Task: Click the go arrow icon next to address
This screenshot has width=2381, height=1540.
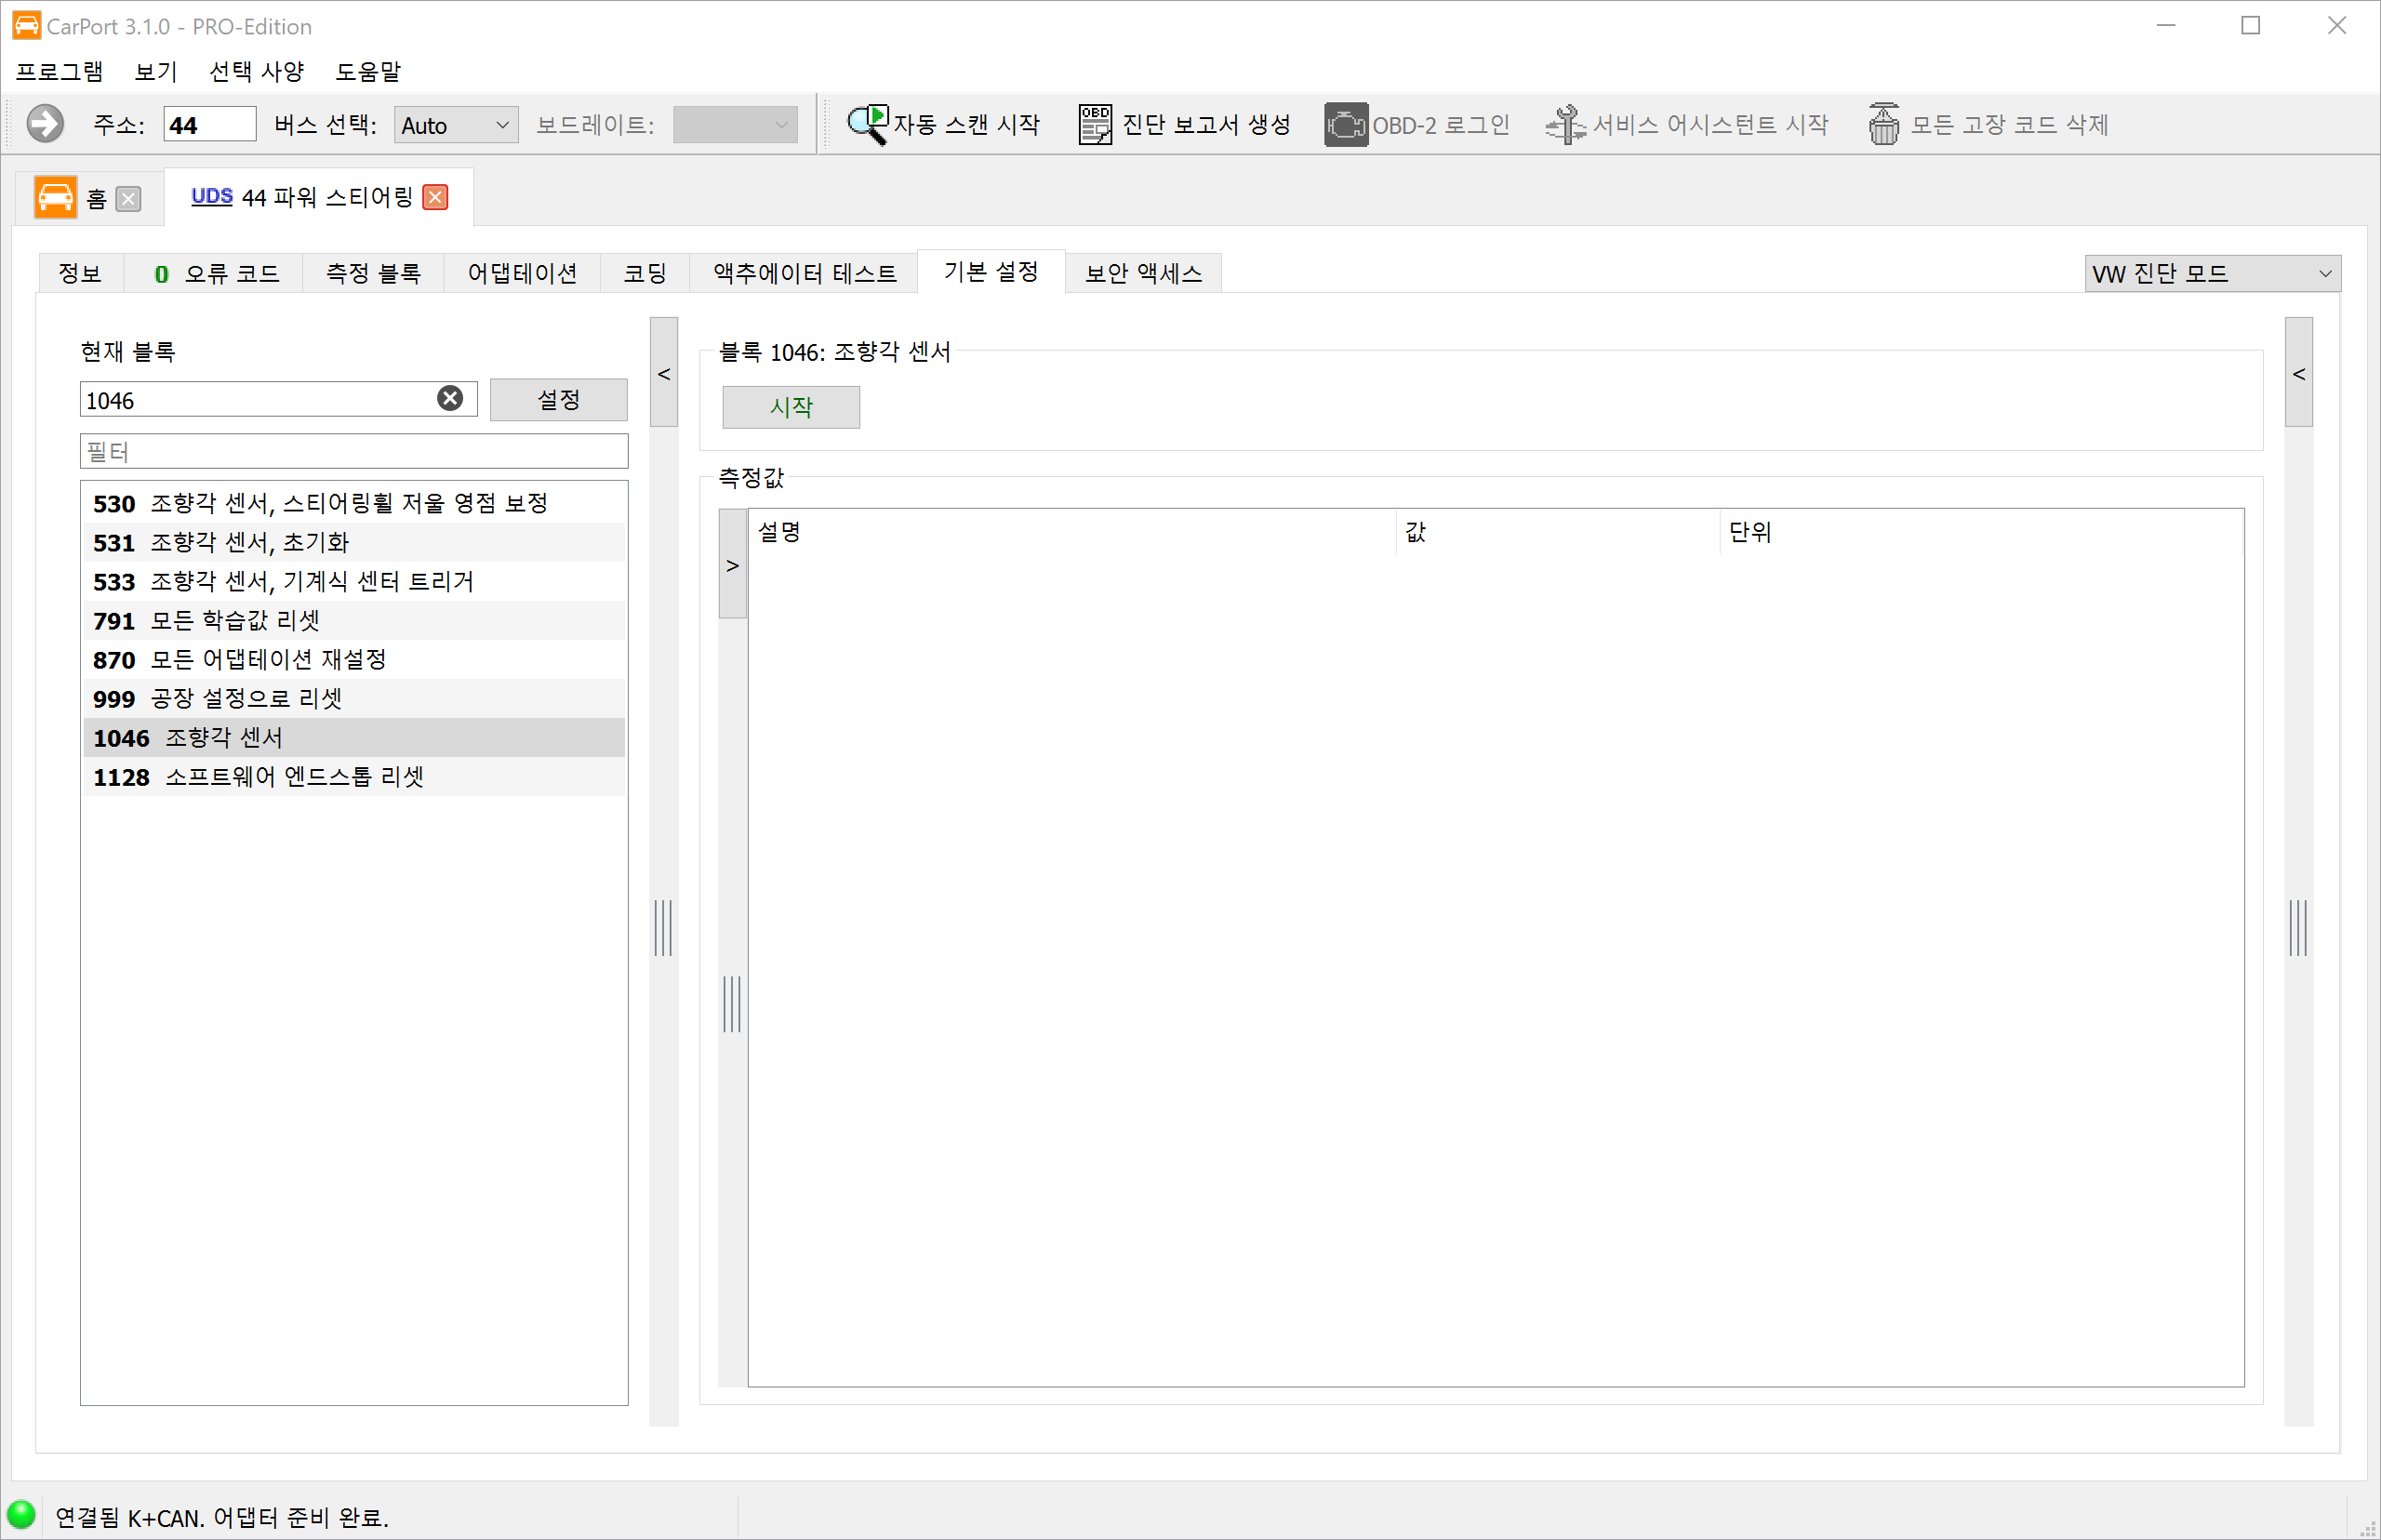Action: [x=45, y=124]
